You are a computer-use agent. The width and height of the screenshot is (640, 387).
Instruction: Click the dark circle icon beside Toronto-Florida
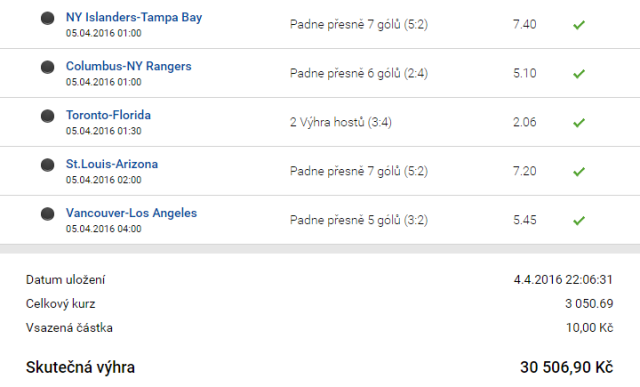coord(48,116)
